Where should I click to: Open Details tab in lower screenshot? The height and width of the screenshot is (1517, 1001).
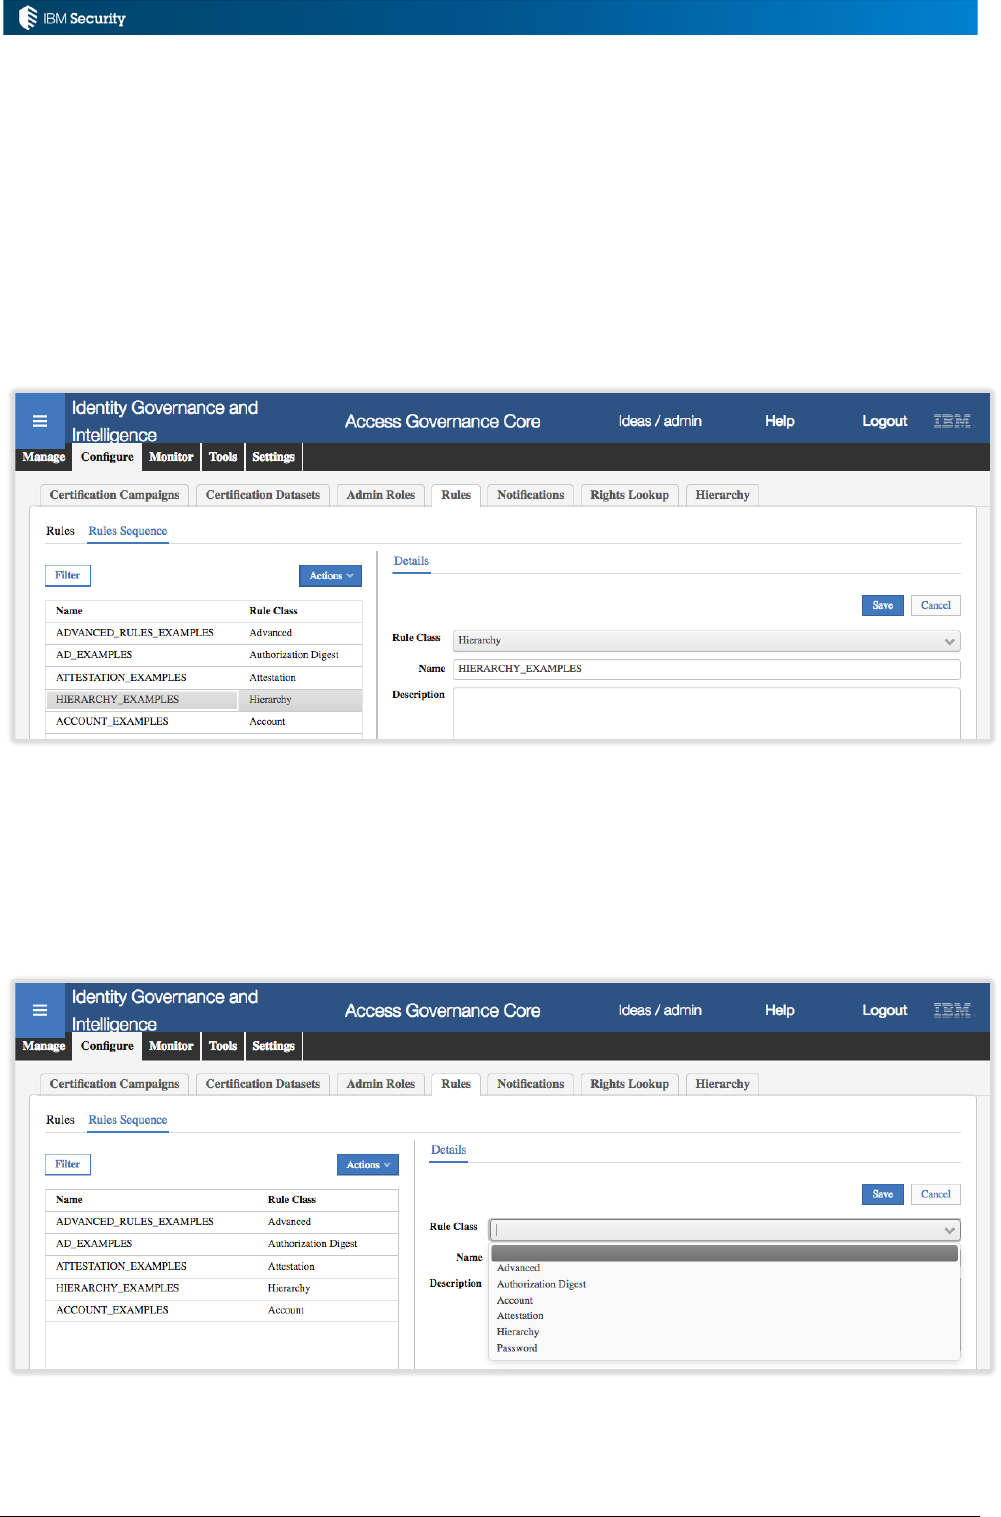click(449, 1150)
